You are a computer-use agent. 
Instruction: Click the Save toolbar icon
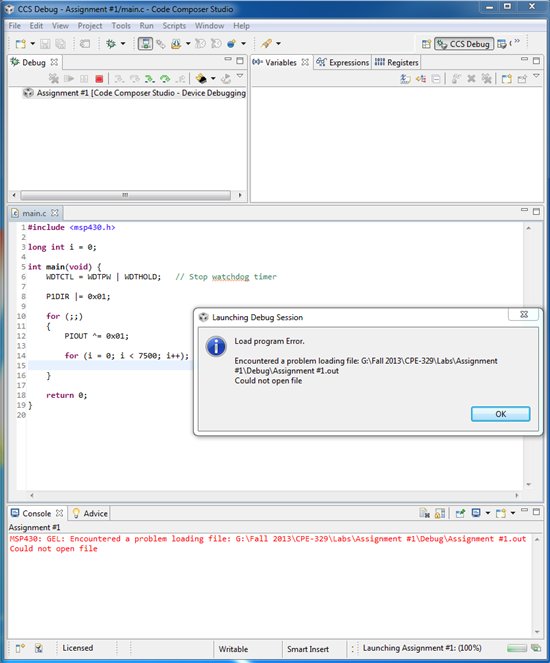[x=45, y=44]
